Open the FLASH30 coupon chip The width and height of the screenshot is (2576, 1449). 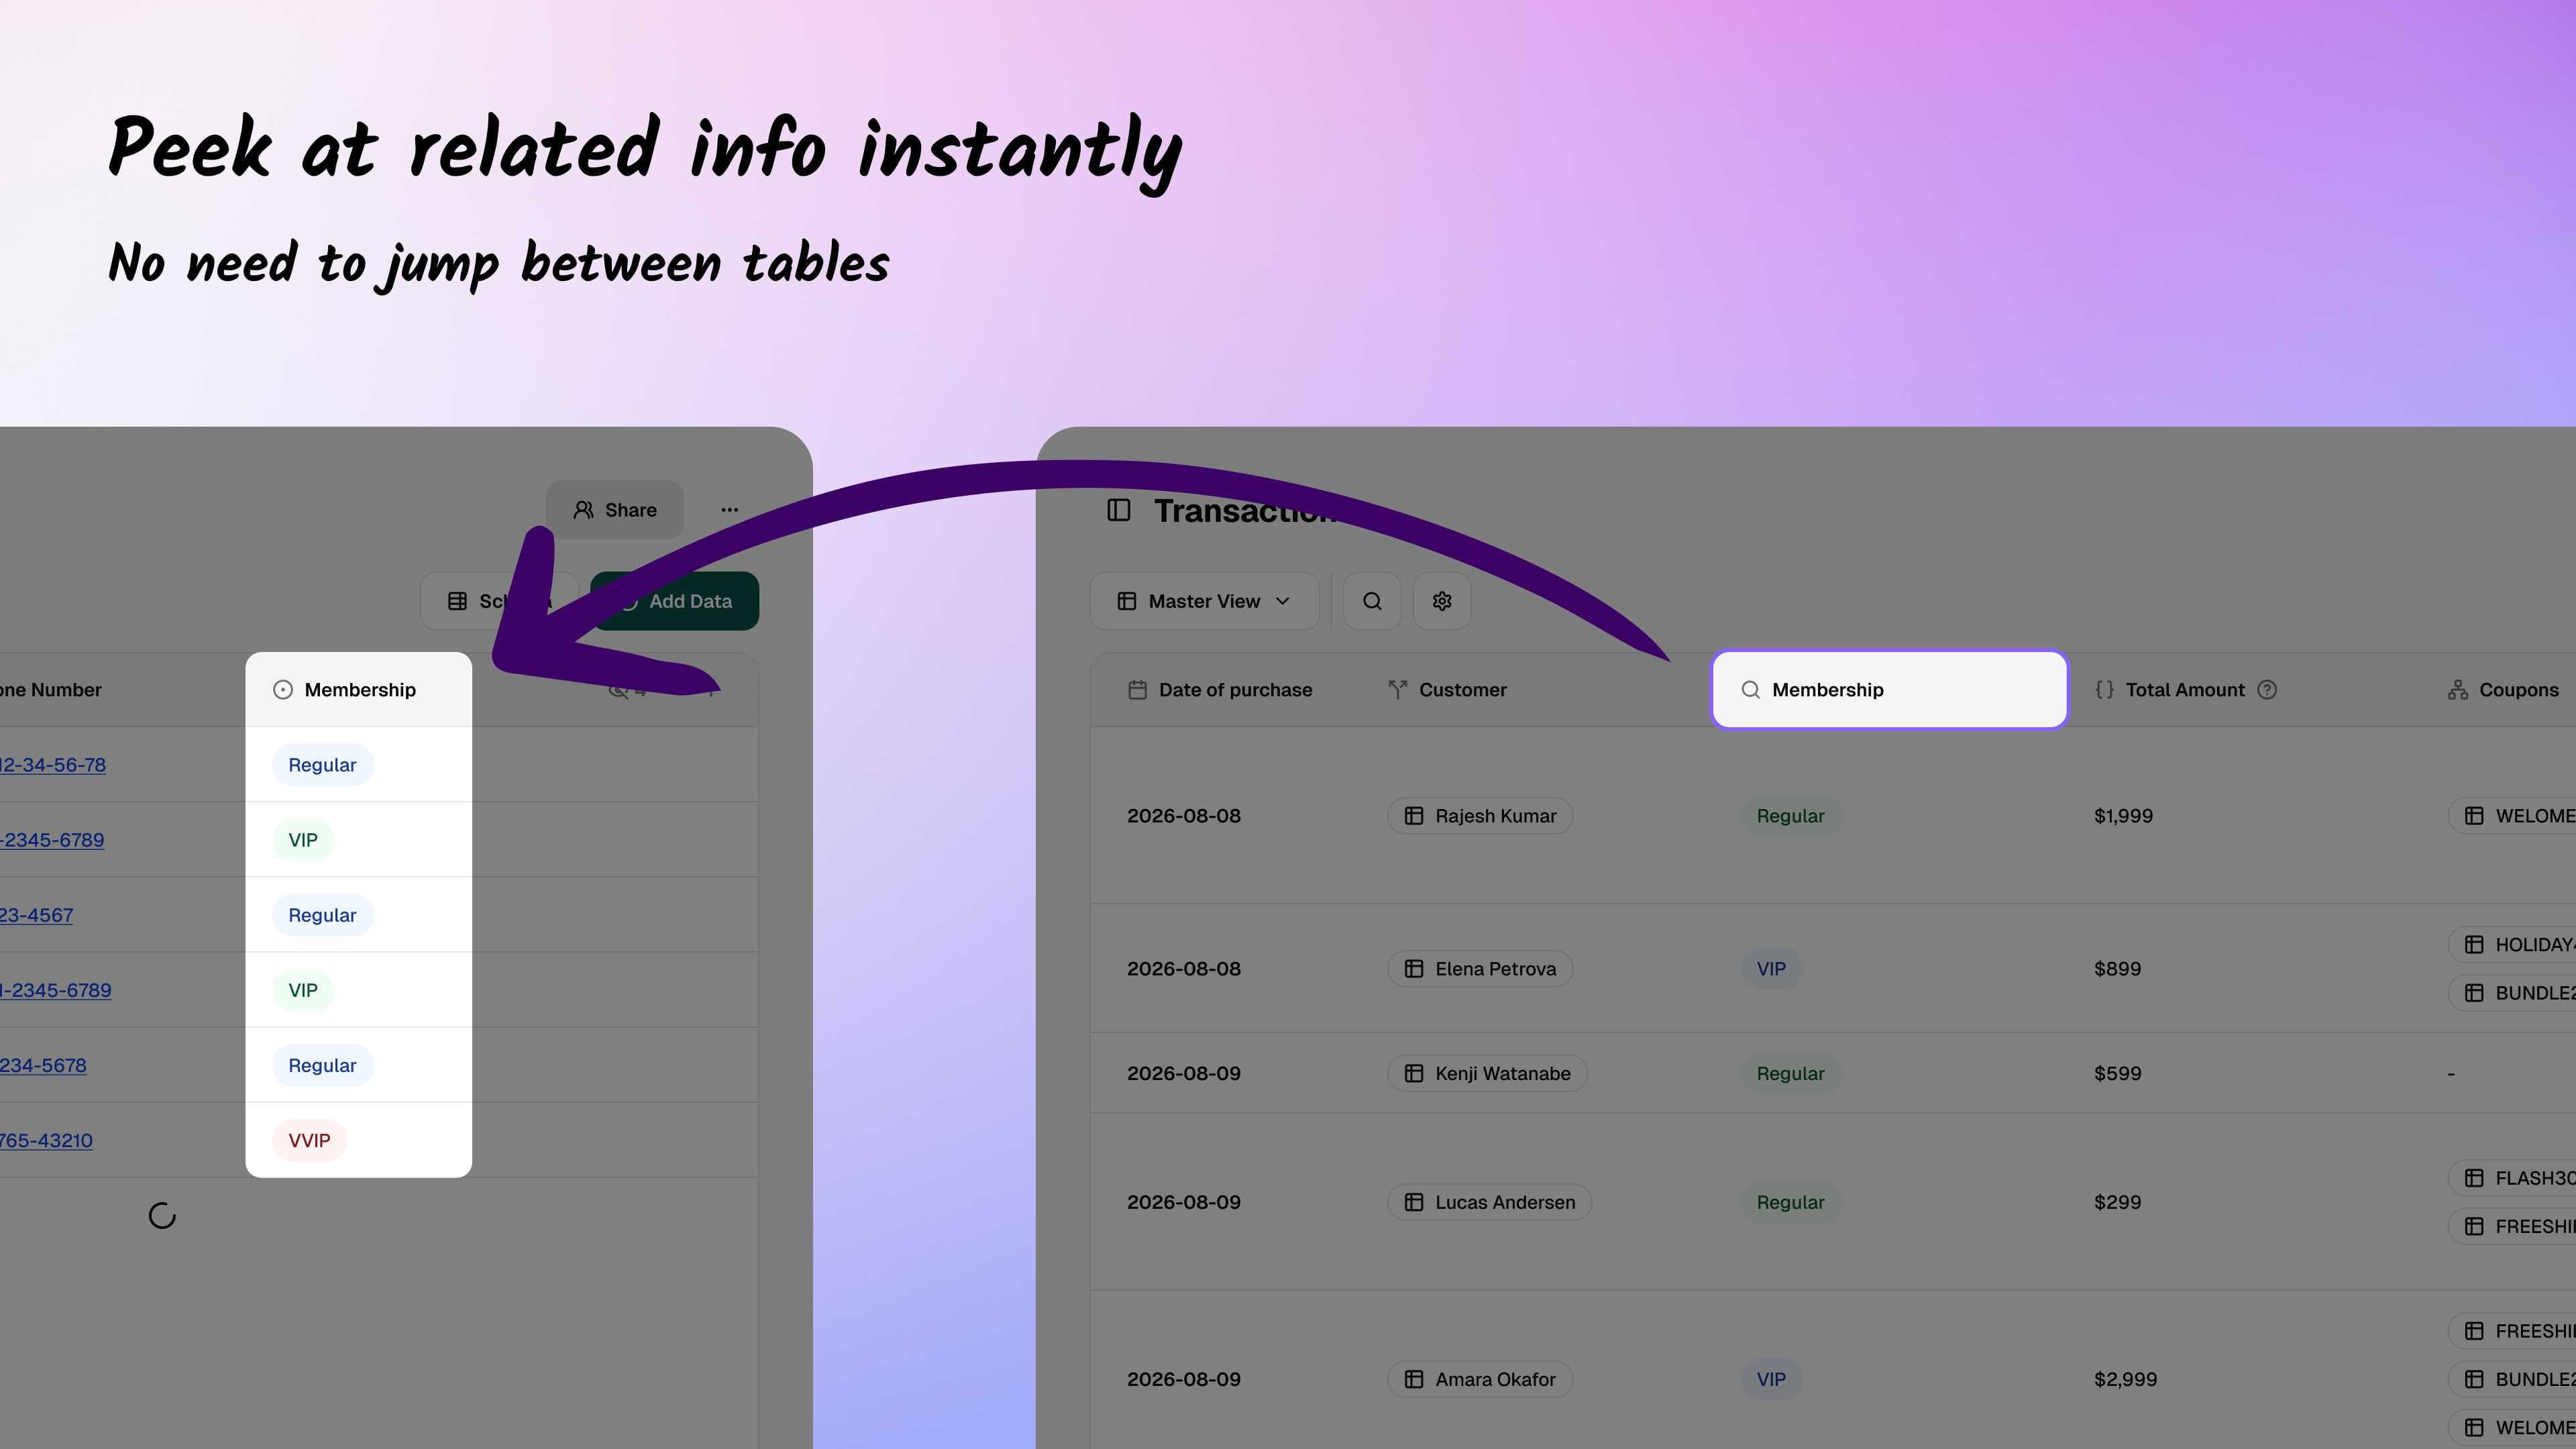click(x=2512, y=1178)
